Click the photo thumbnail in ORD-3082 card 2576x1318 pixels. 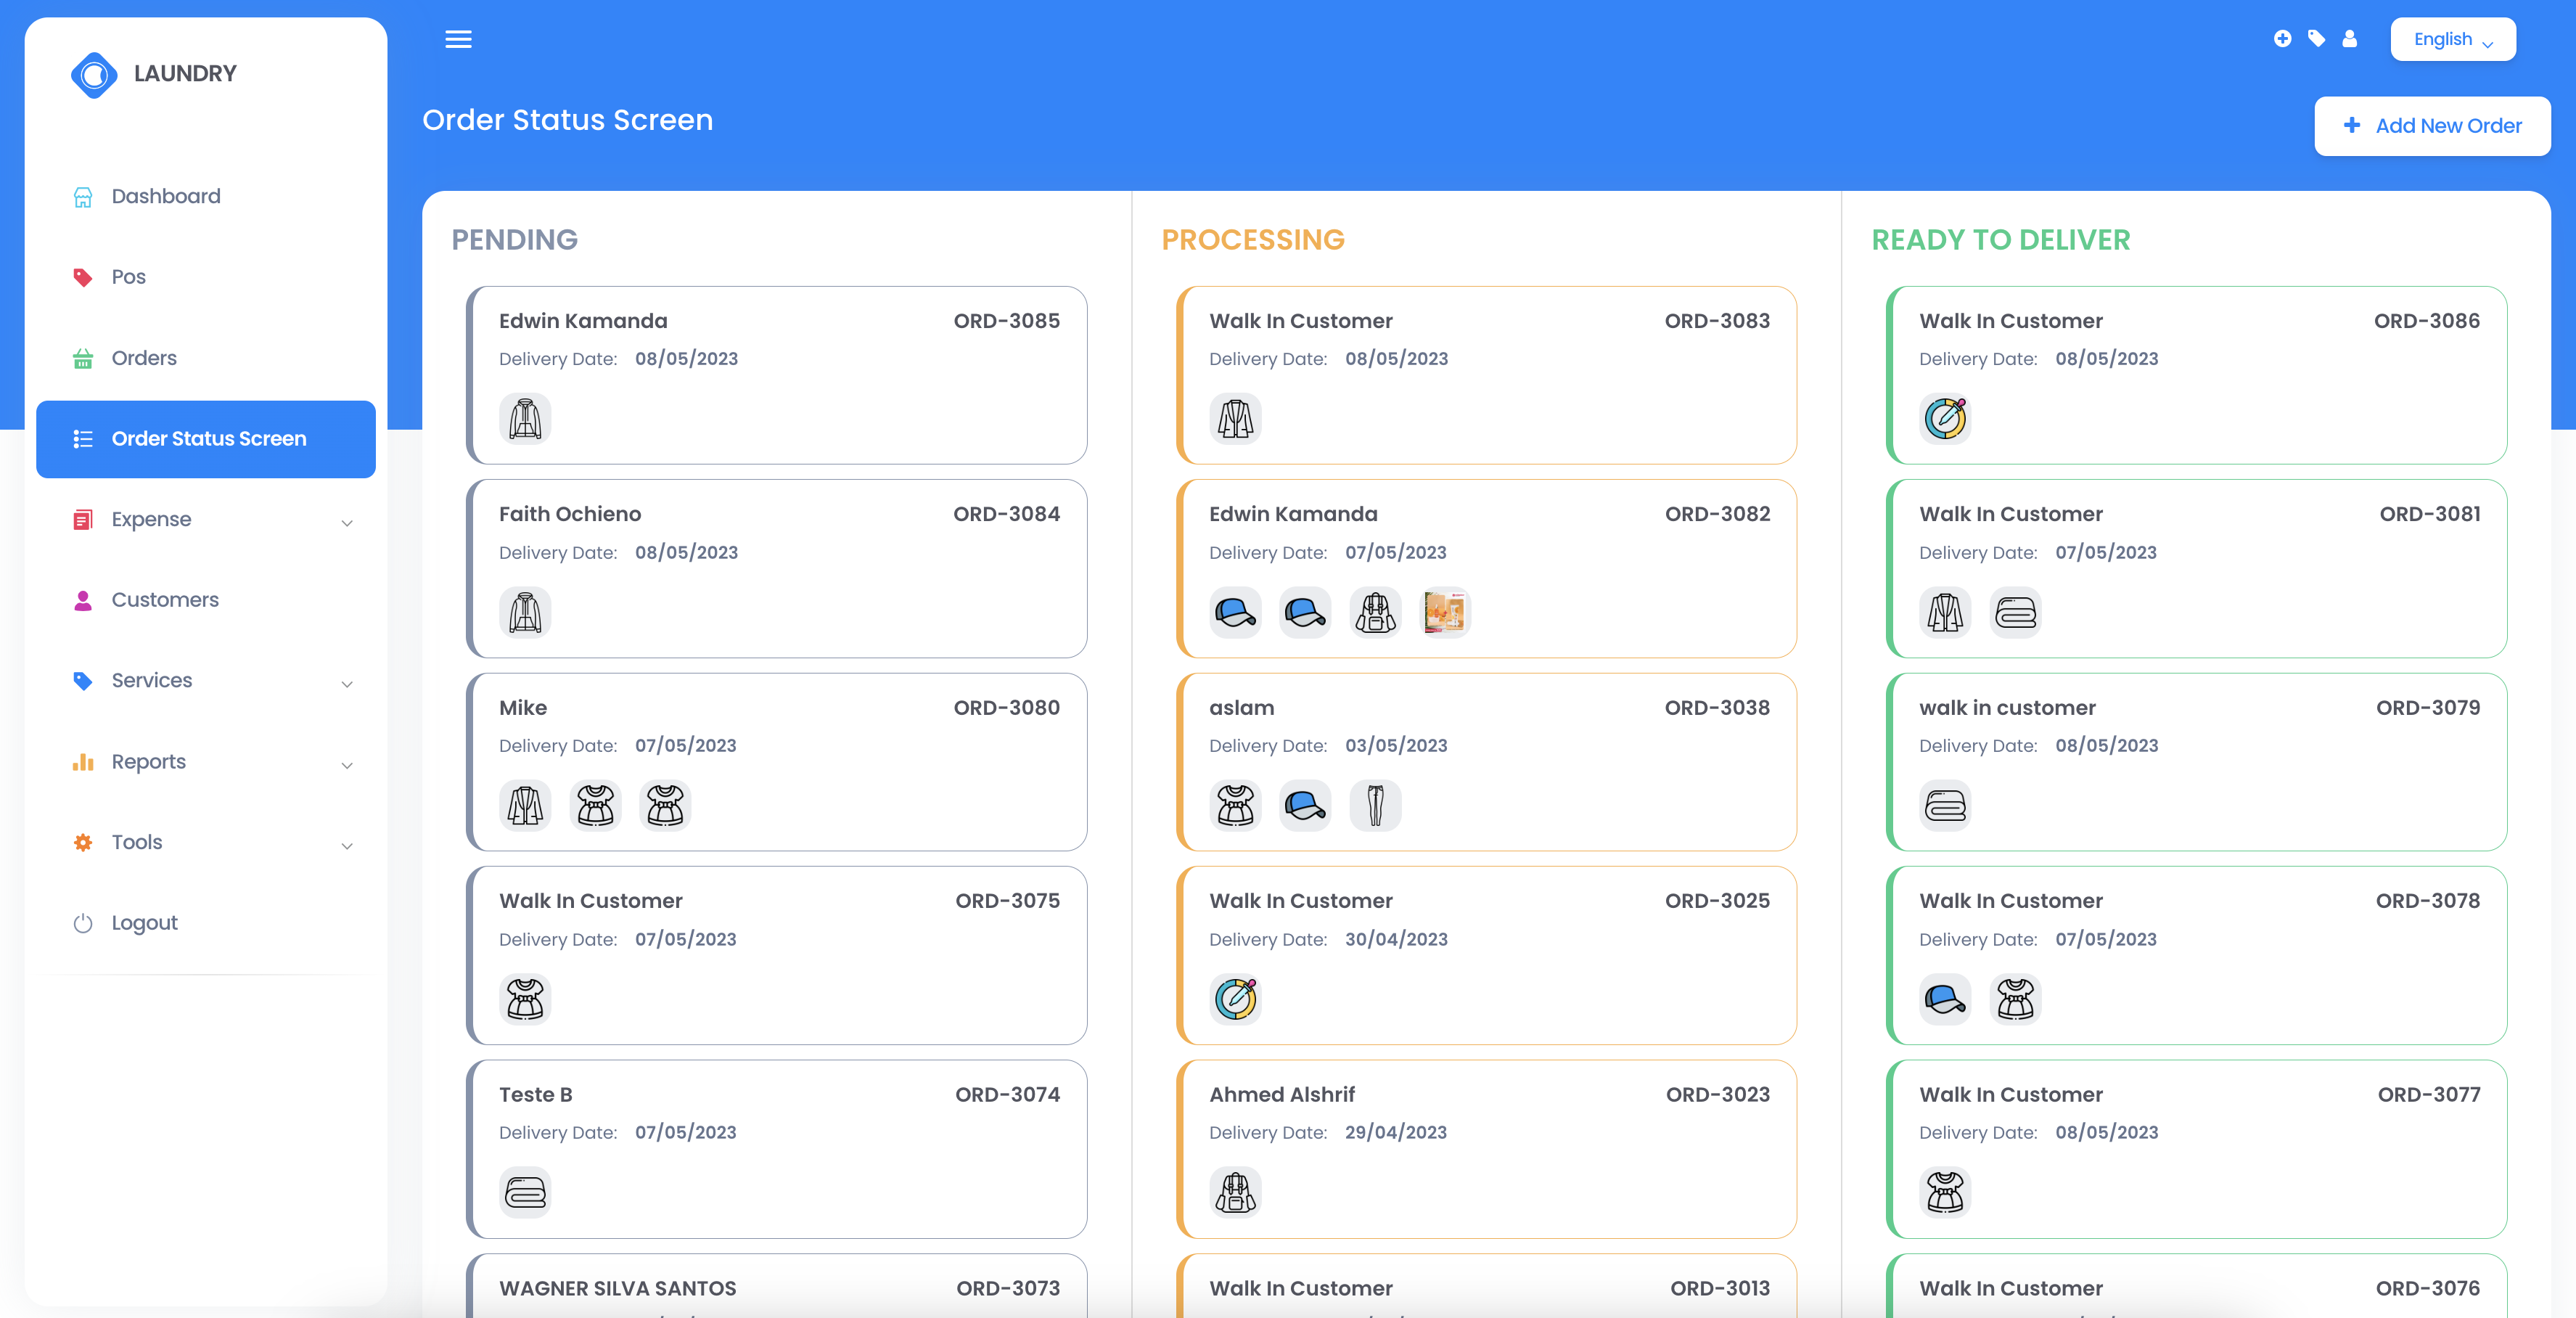(x=1445, y=612)
